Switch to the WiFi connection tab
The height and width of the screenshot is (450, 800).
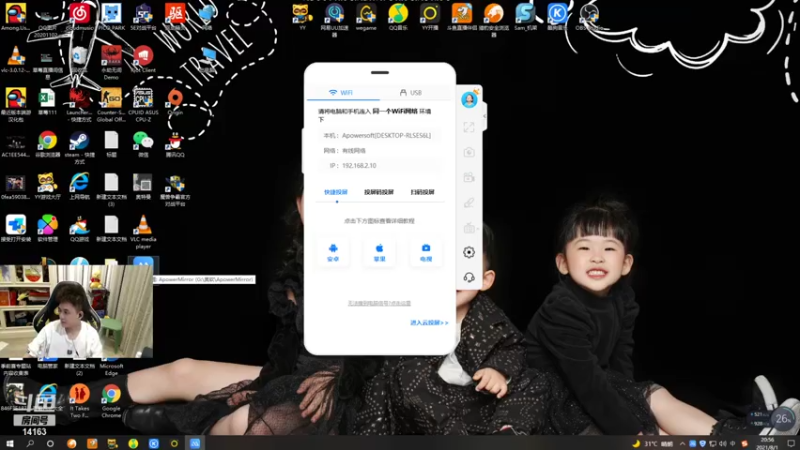341,92
